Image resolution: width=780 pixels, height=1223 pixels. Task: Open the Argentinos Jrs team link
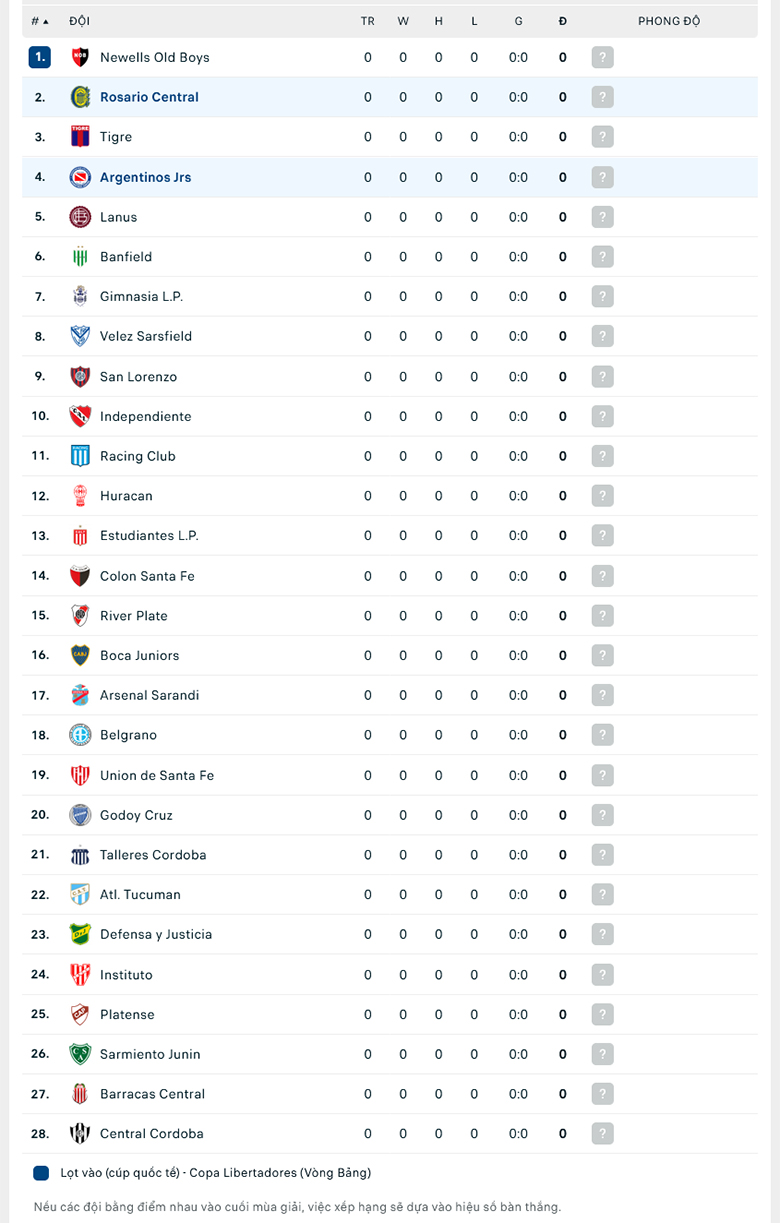click(x=145, y=177)
